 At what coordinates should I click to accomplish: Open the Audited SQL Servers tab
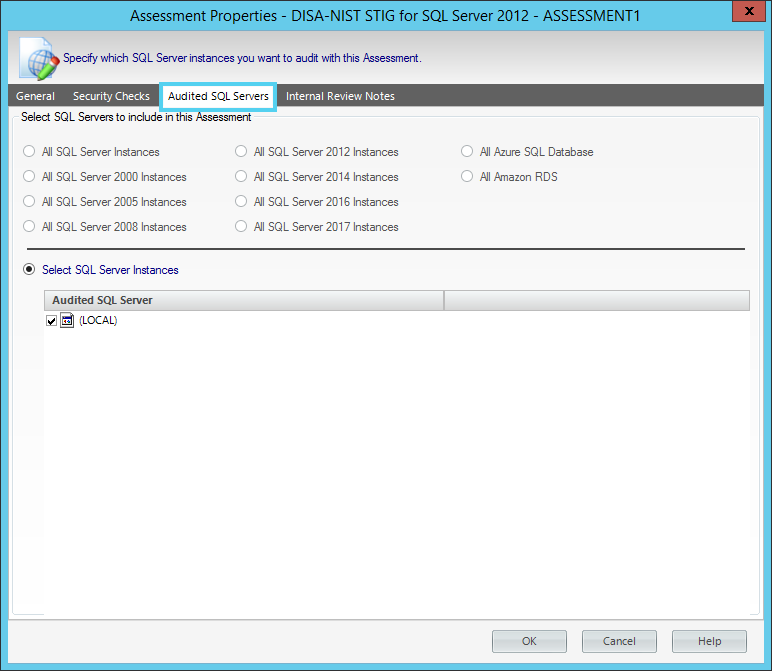coord(218,96)
